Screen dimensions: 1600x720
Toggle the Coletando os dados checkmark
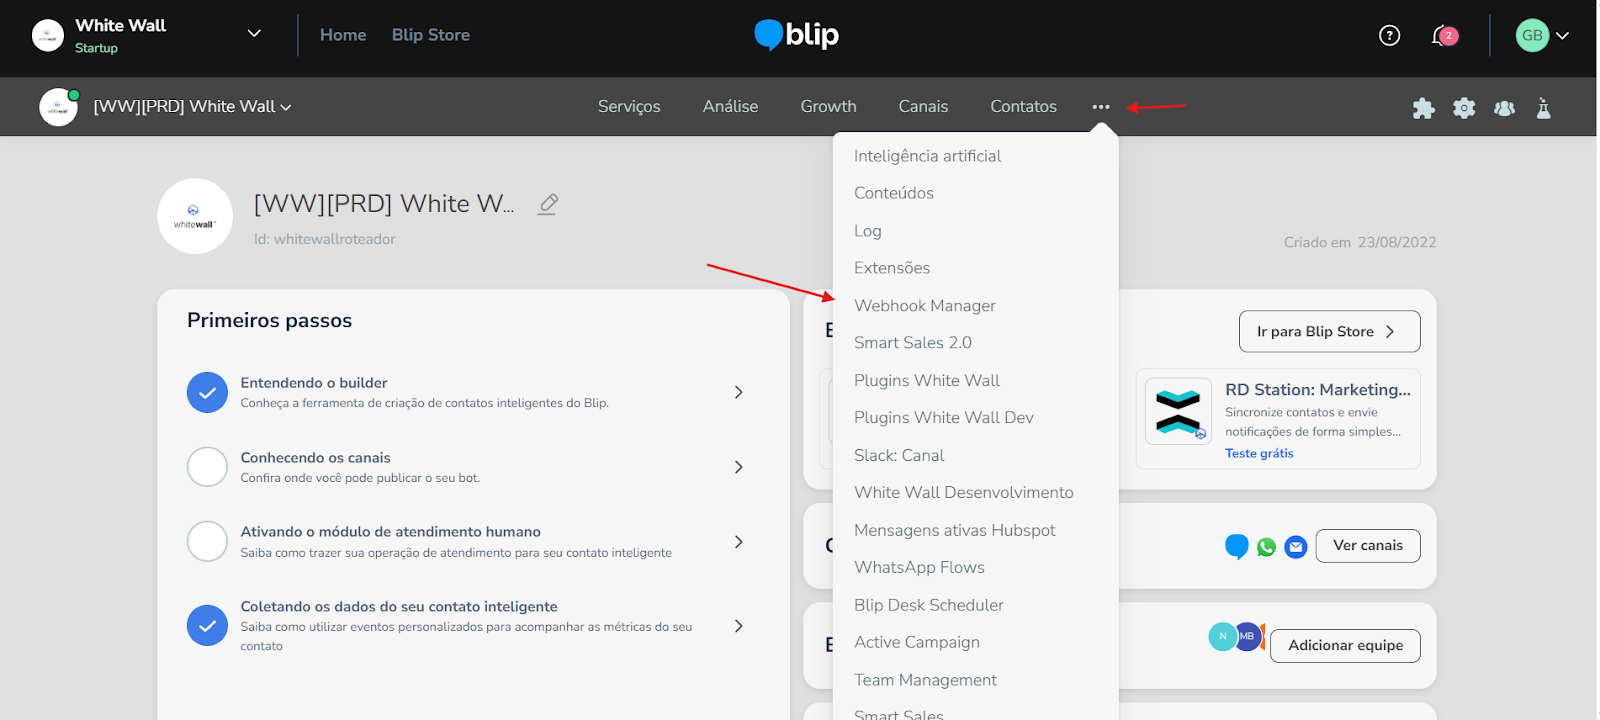tap(207, 626)
